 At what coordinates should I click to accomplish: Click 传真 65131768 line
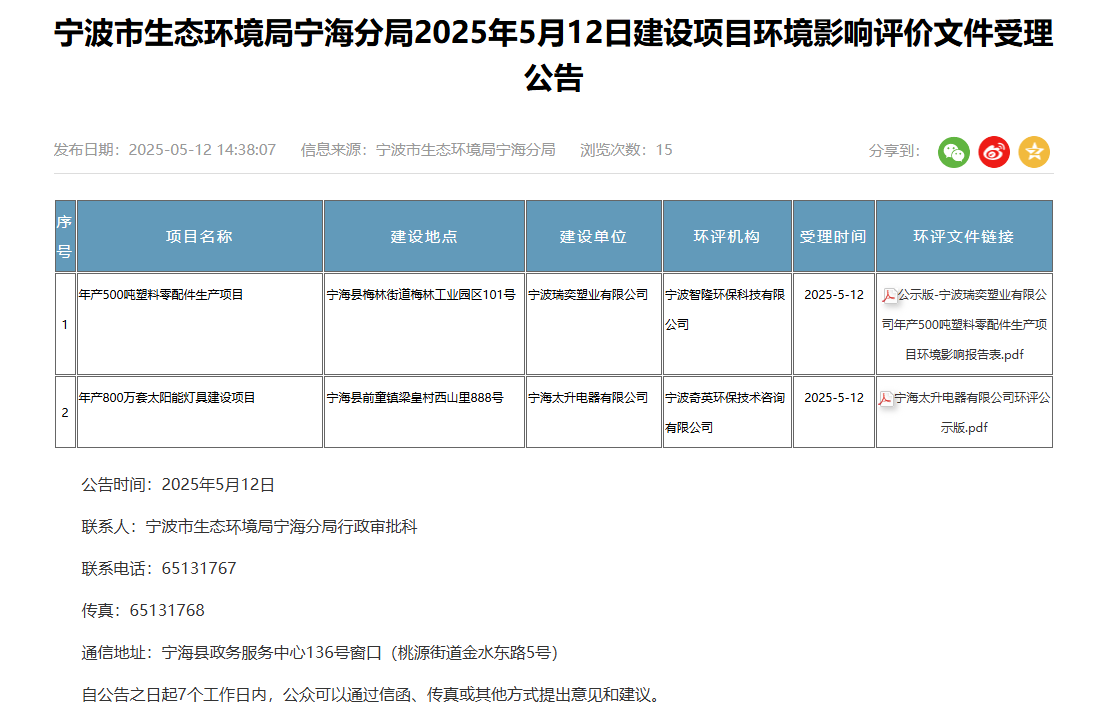143,610
